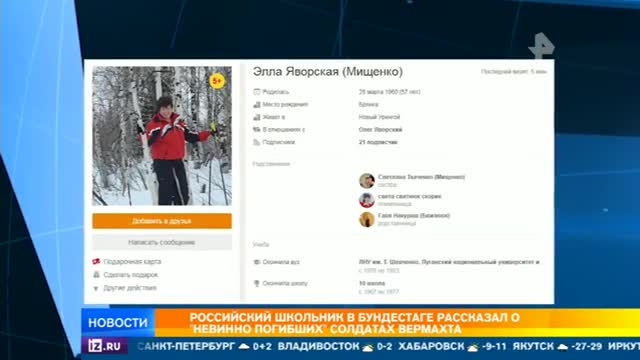Image resolution: width=640 pixels, height=360 pixels.
Task: Click the 'В отношениях с' relationship icon
Action: coord(257,130)
